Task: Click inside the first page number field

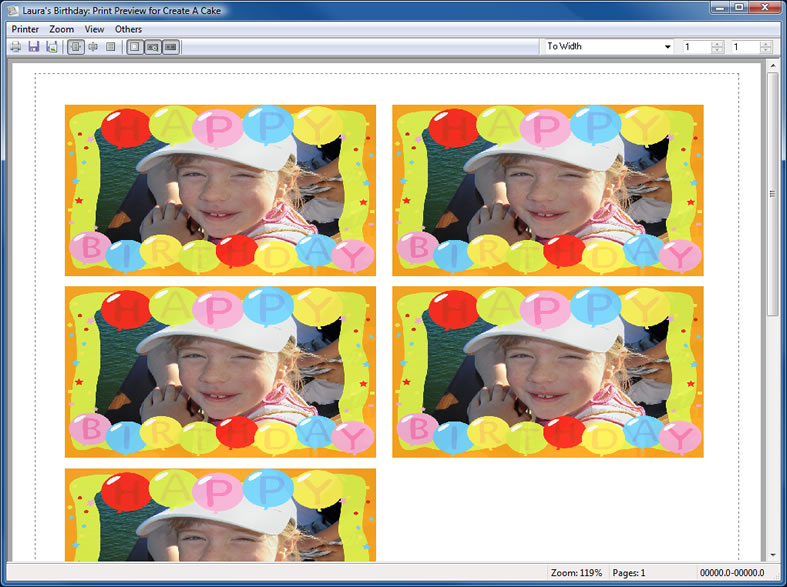Action: (x=697, y=47)
